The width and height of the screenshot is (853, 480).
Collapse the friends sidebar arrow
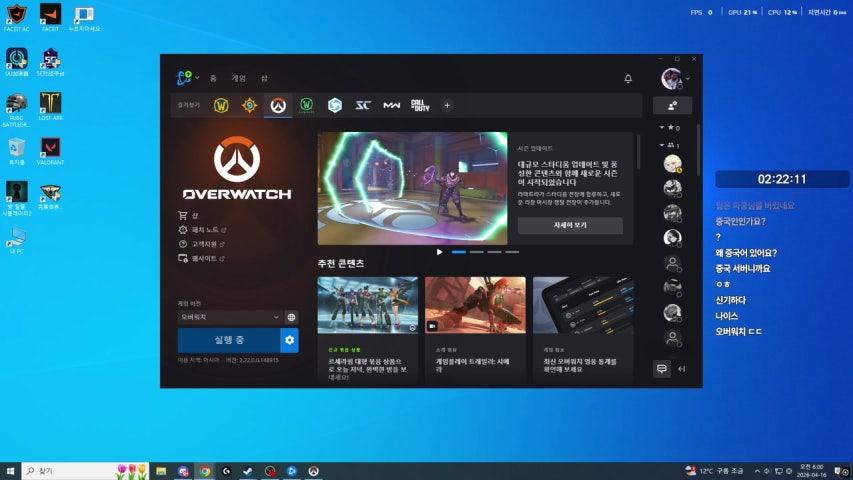click(x=682, y=369)
